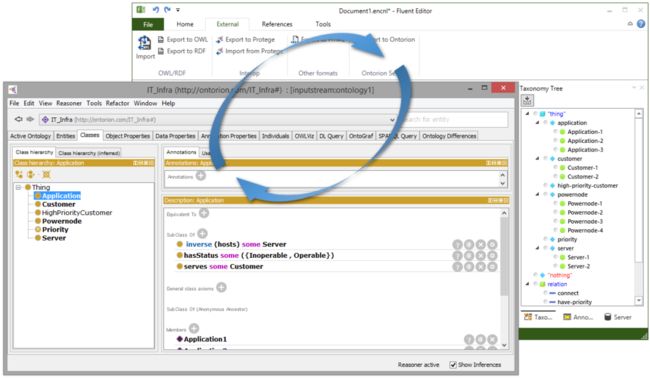Click Add sibling class icon in Class hierarchy
Viewport: 650px width, 379px height.
click(x=31, y=175)
